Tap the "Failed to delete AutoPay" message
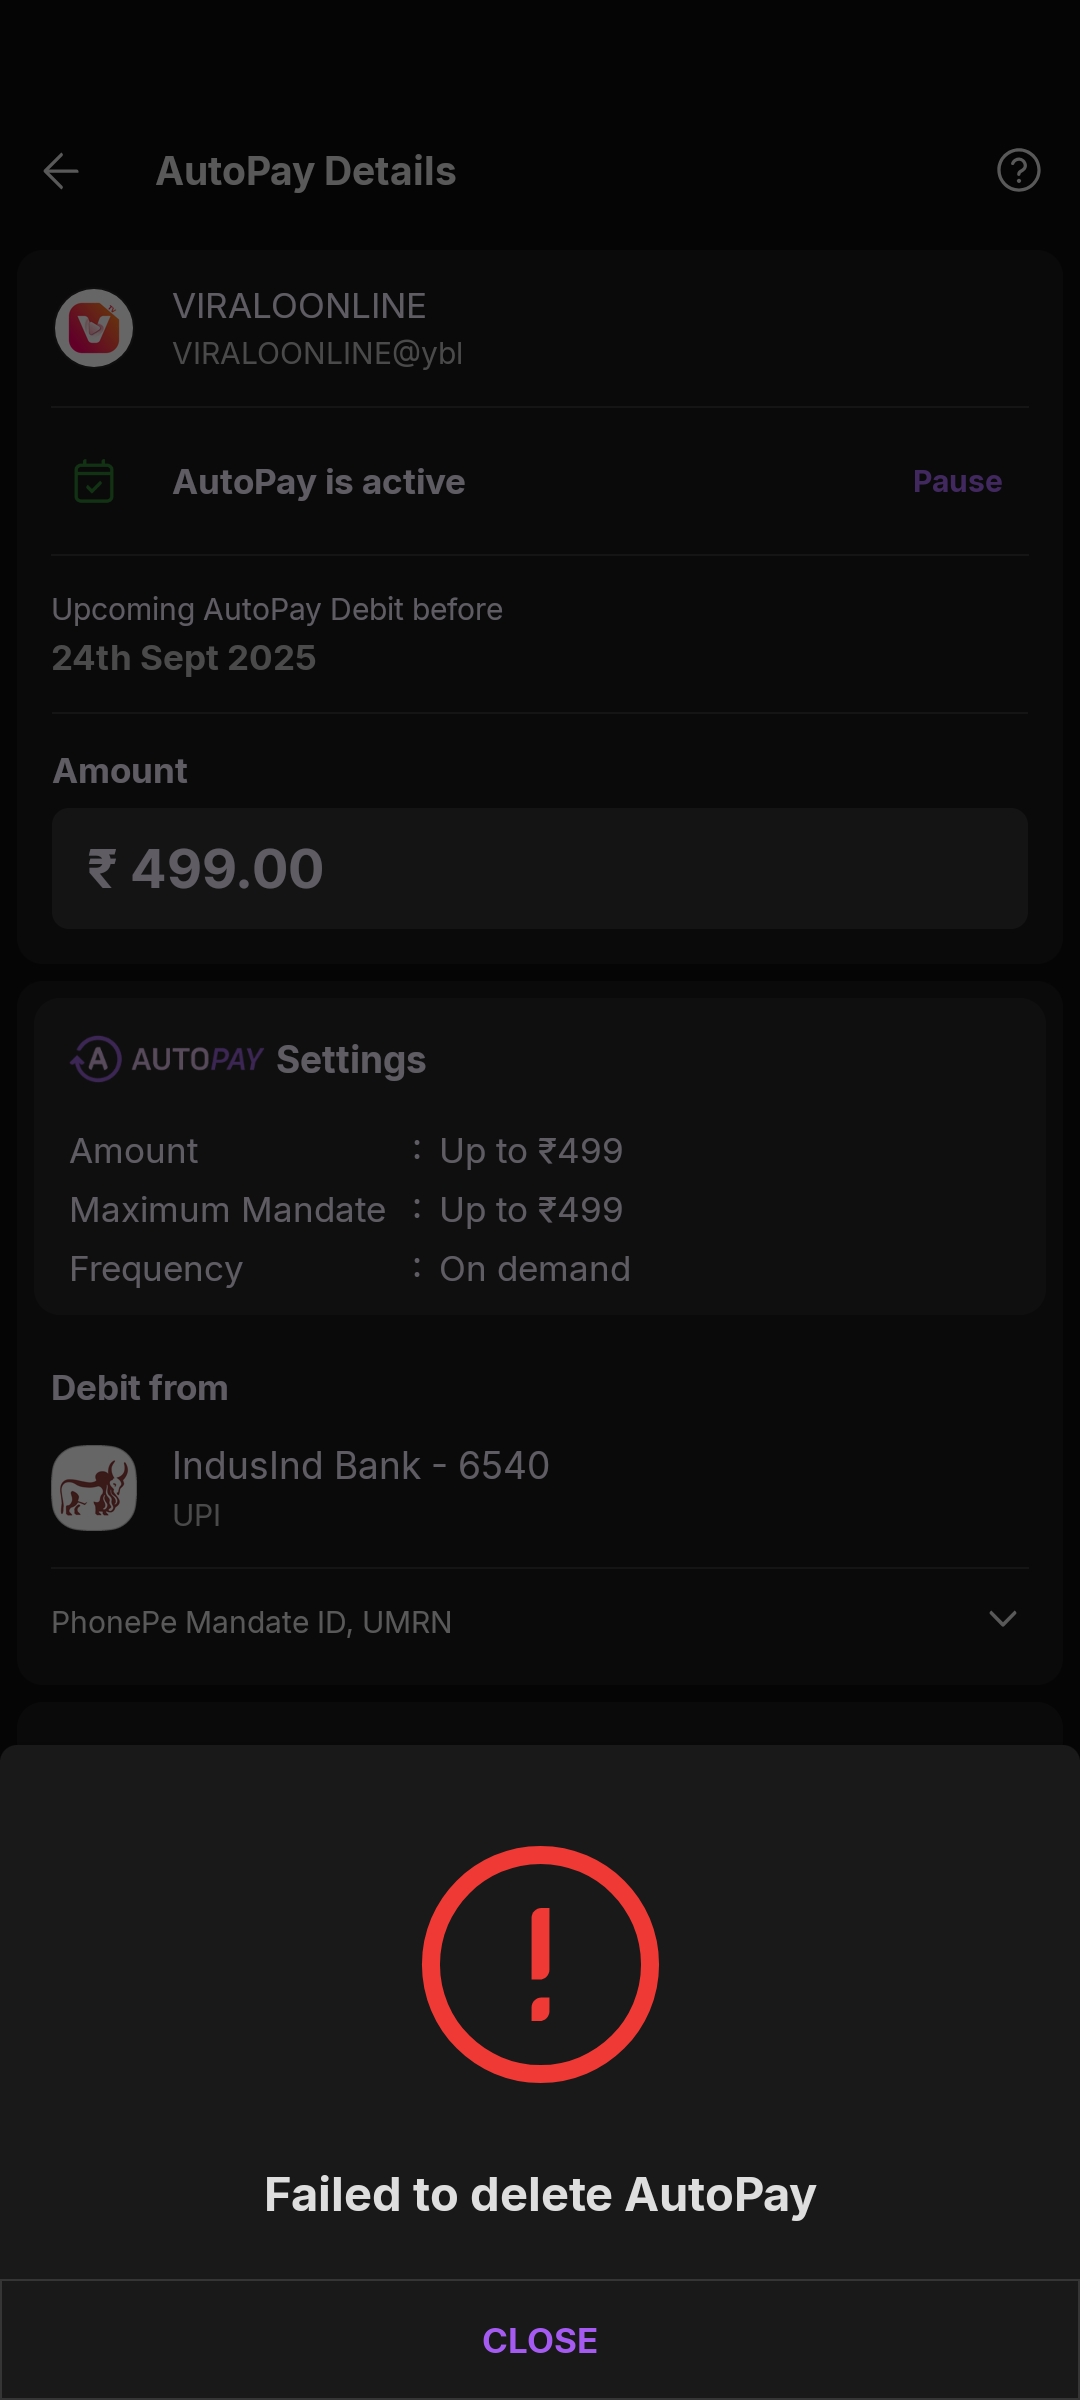1080x2400 pixels. tap(540, 2195)
